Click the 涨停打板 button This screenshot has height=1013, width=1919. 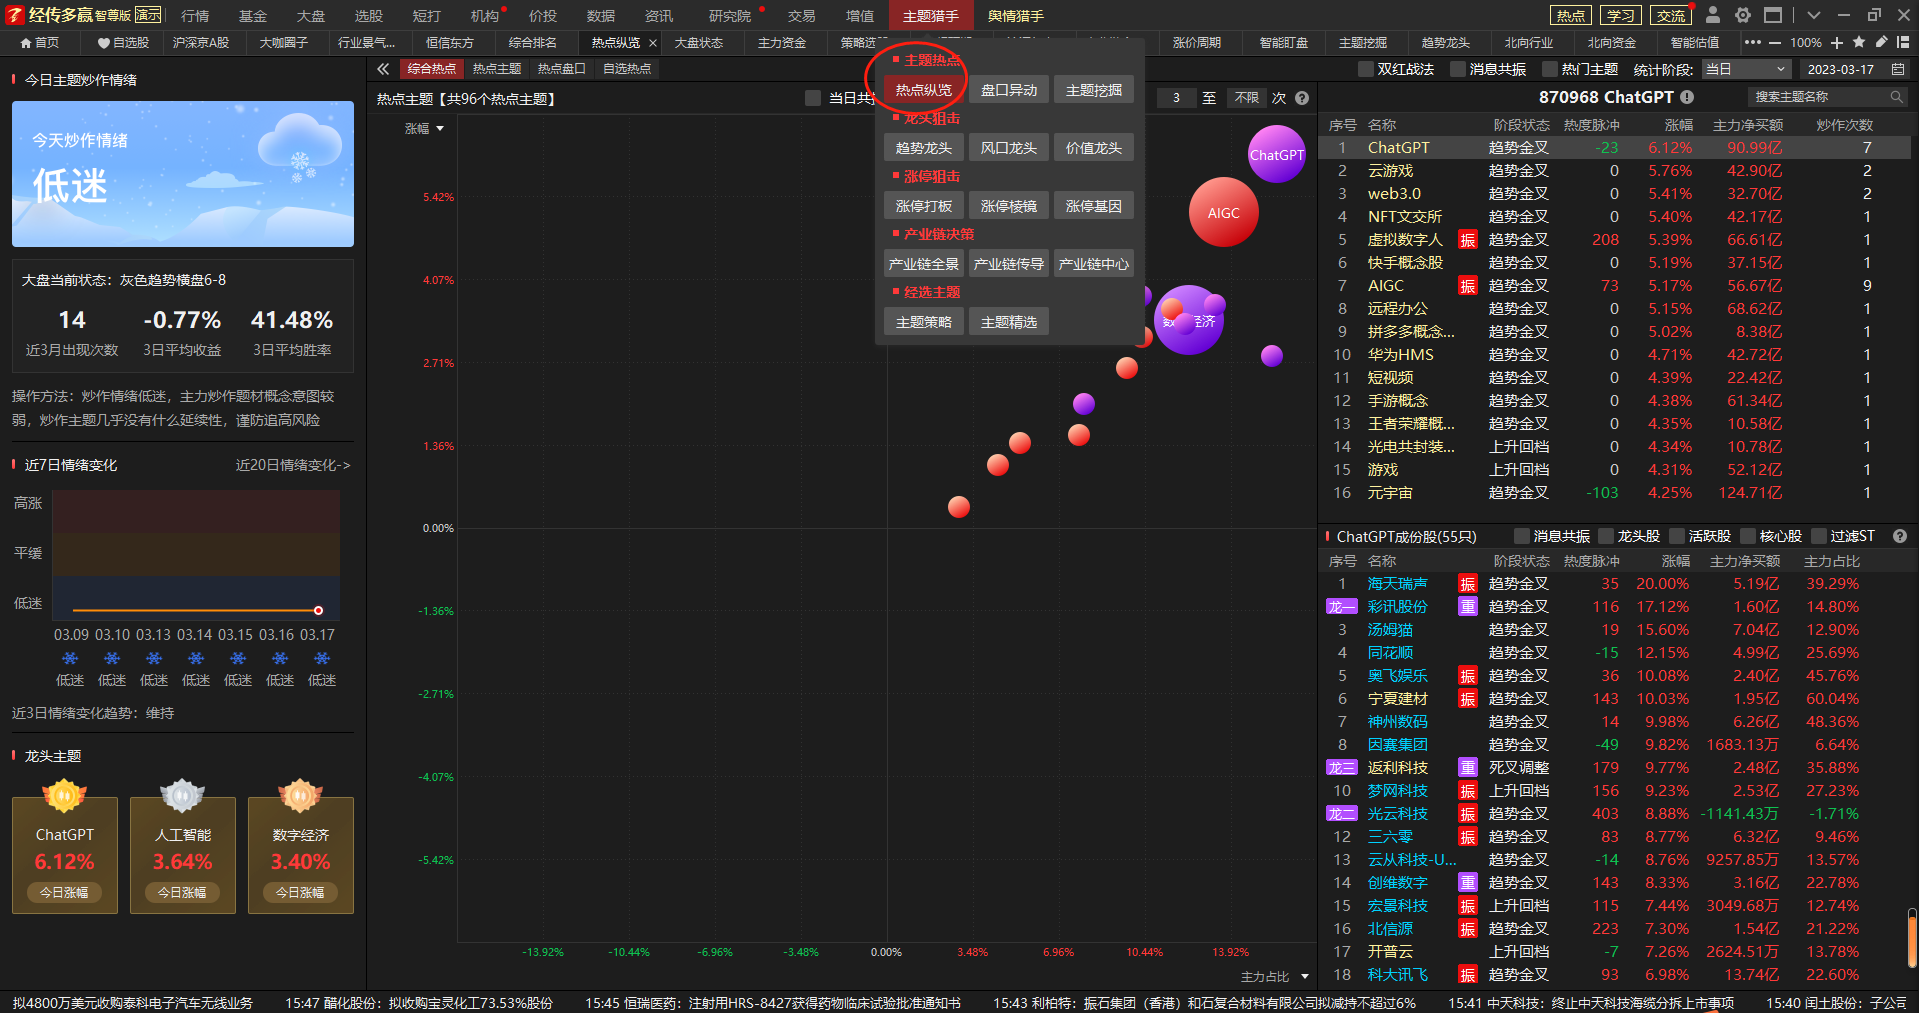(923, 206)
